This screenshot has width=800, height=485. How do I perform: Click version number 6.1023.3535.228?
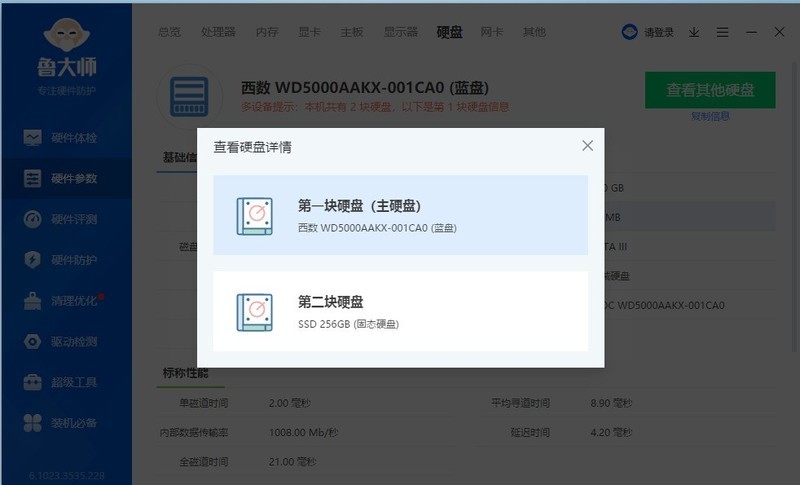coord(67,475)
